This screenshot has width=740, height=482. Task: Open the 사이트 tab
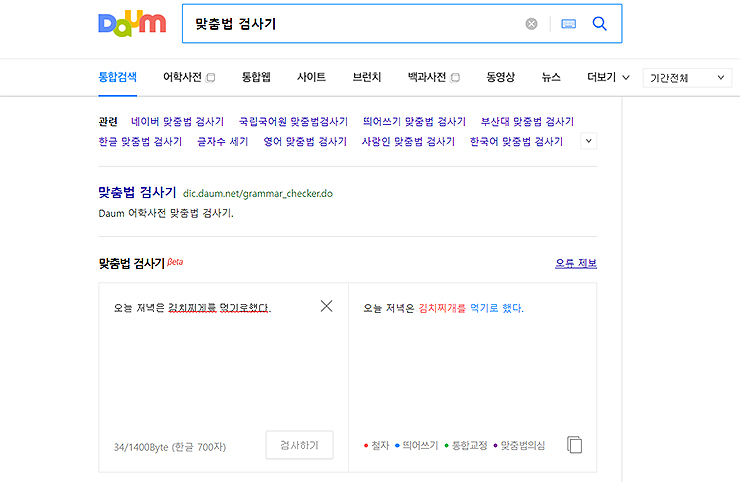(x=311, y=77)
